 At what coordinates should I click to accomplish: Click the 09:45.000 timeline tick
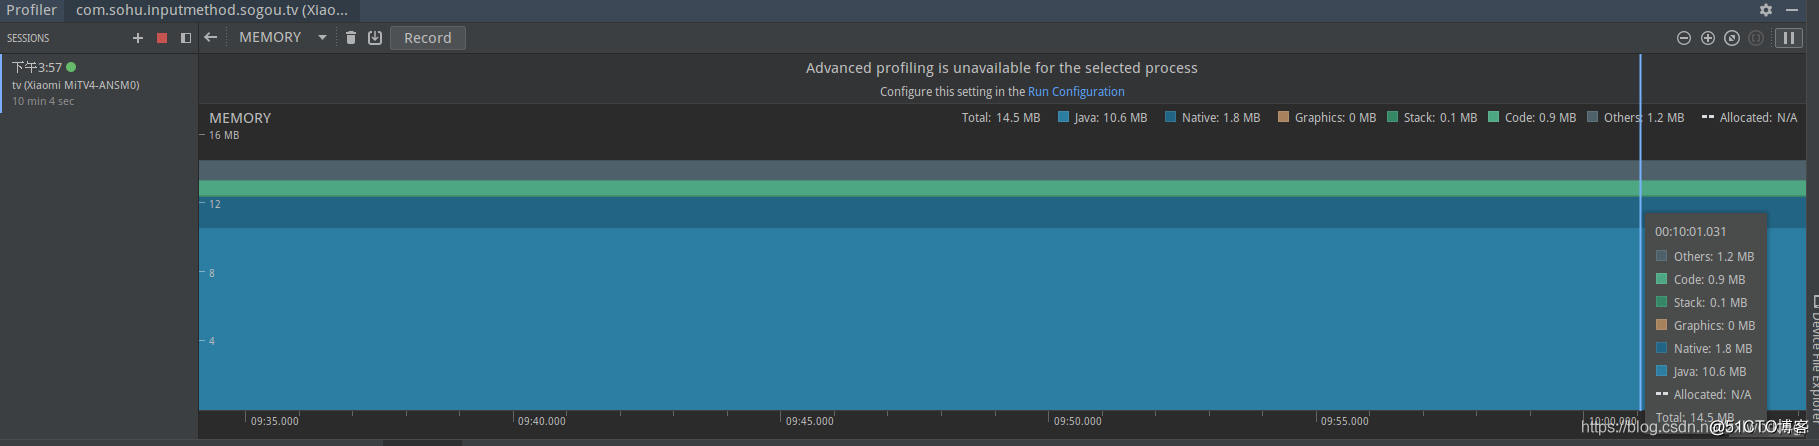click(x=810, y=421)
